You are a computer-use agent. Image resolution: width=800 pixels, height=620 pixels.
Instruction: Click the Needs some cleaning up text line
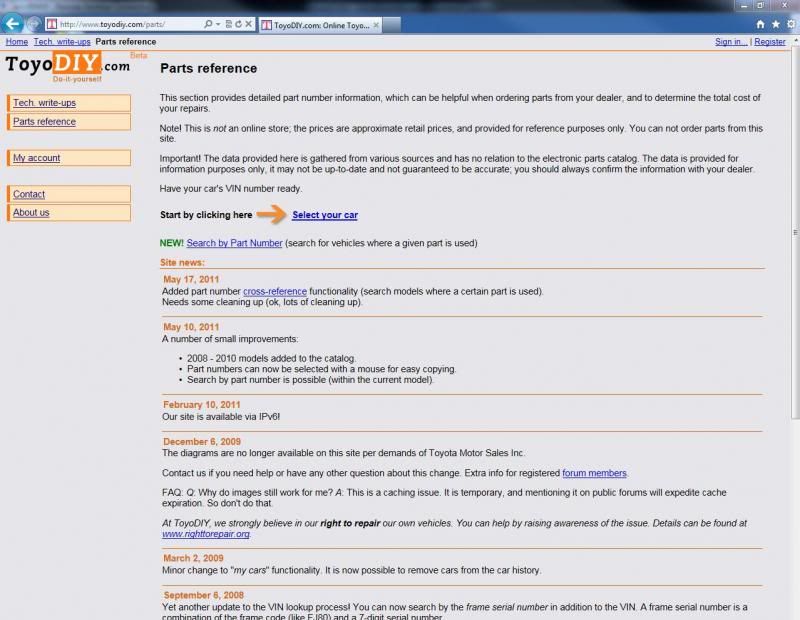(x=262, y=302)
